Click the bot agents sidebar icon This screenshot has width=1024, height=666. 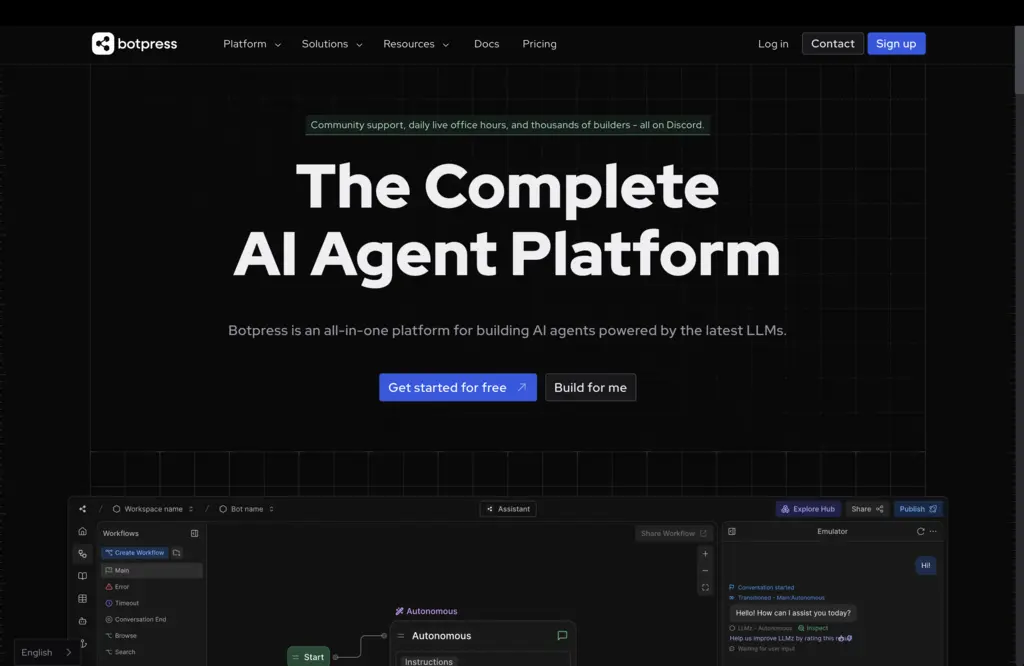(82, 621)
